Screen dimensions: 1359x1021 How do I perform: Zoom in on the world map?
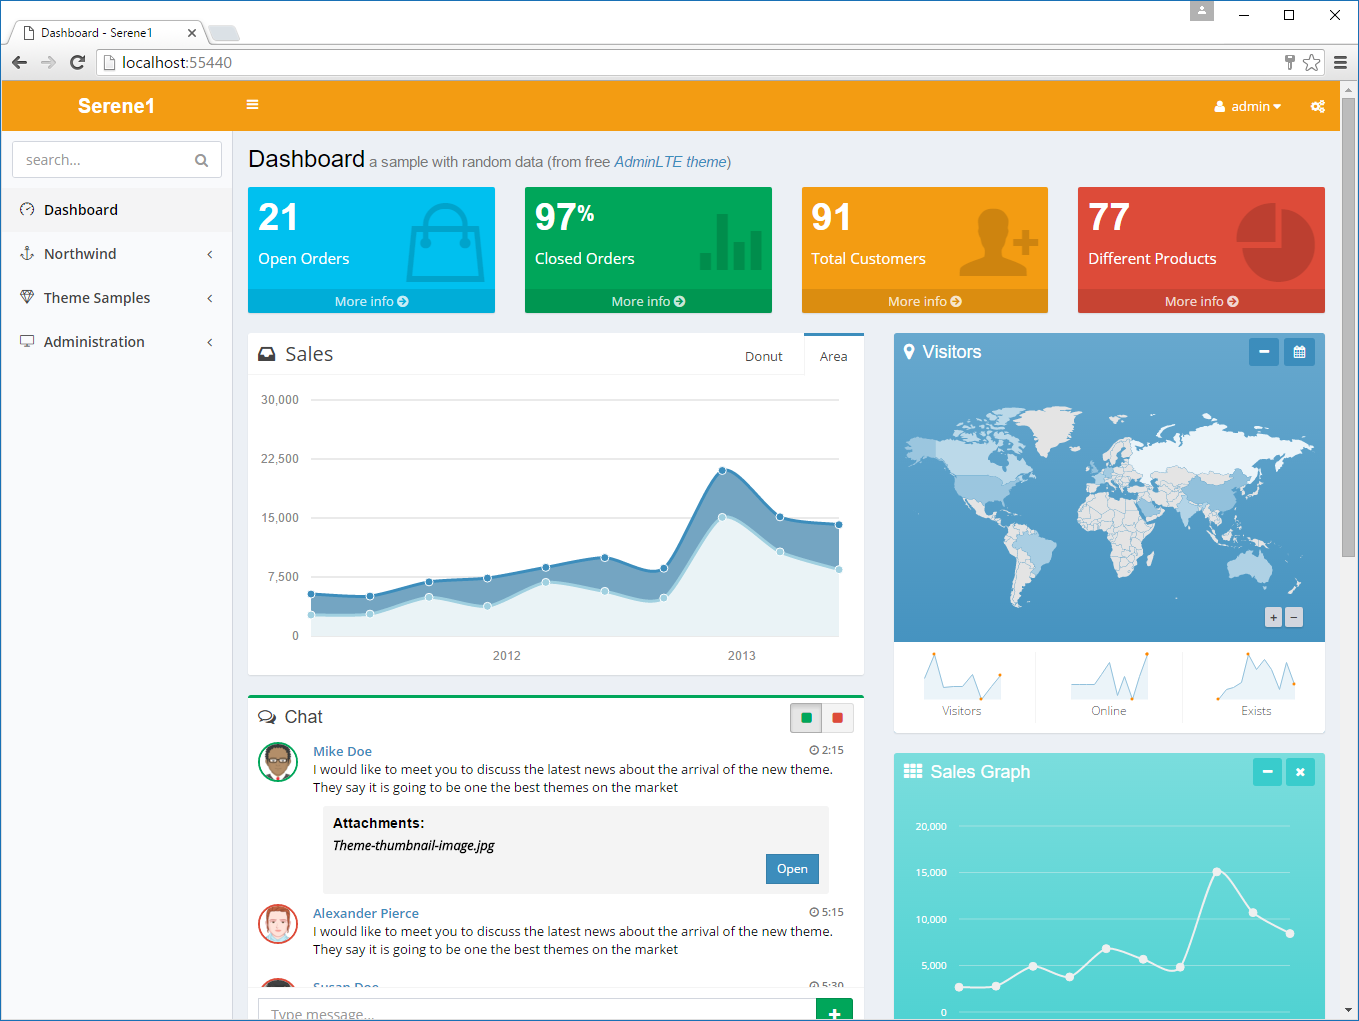point(1273,618)
